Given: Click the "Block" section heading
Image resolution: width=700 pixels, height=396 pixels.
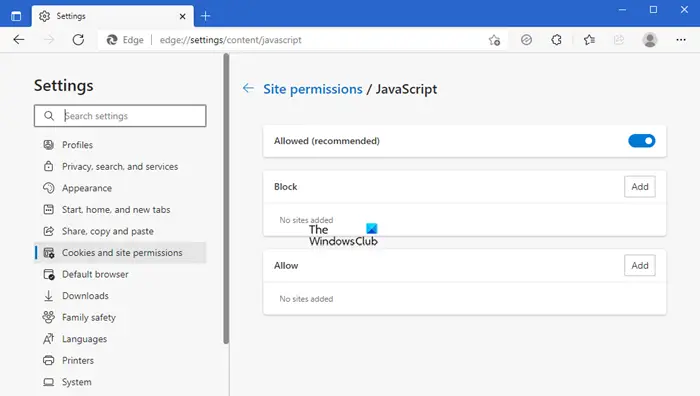Looking at the screenshot, I should (286, 187).
